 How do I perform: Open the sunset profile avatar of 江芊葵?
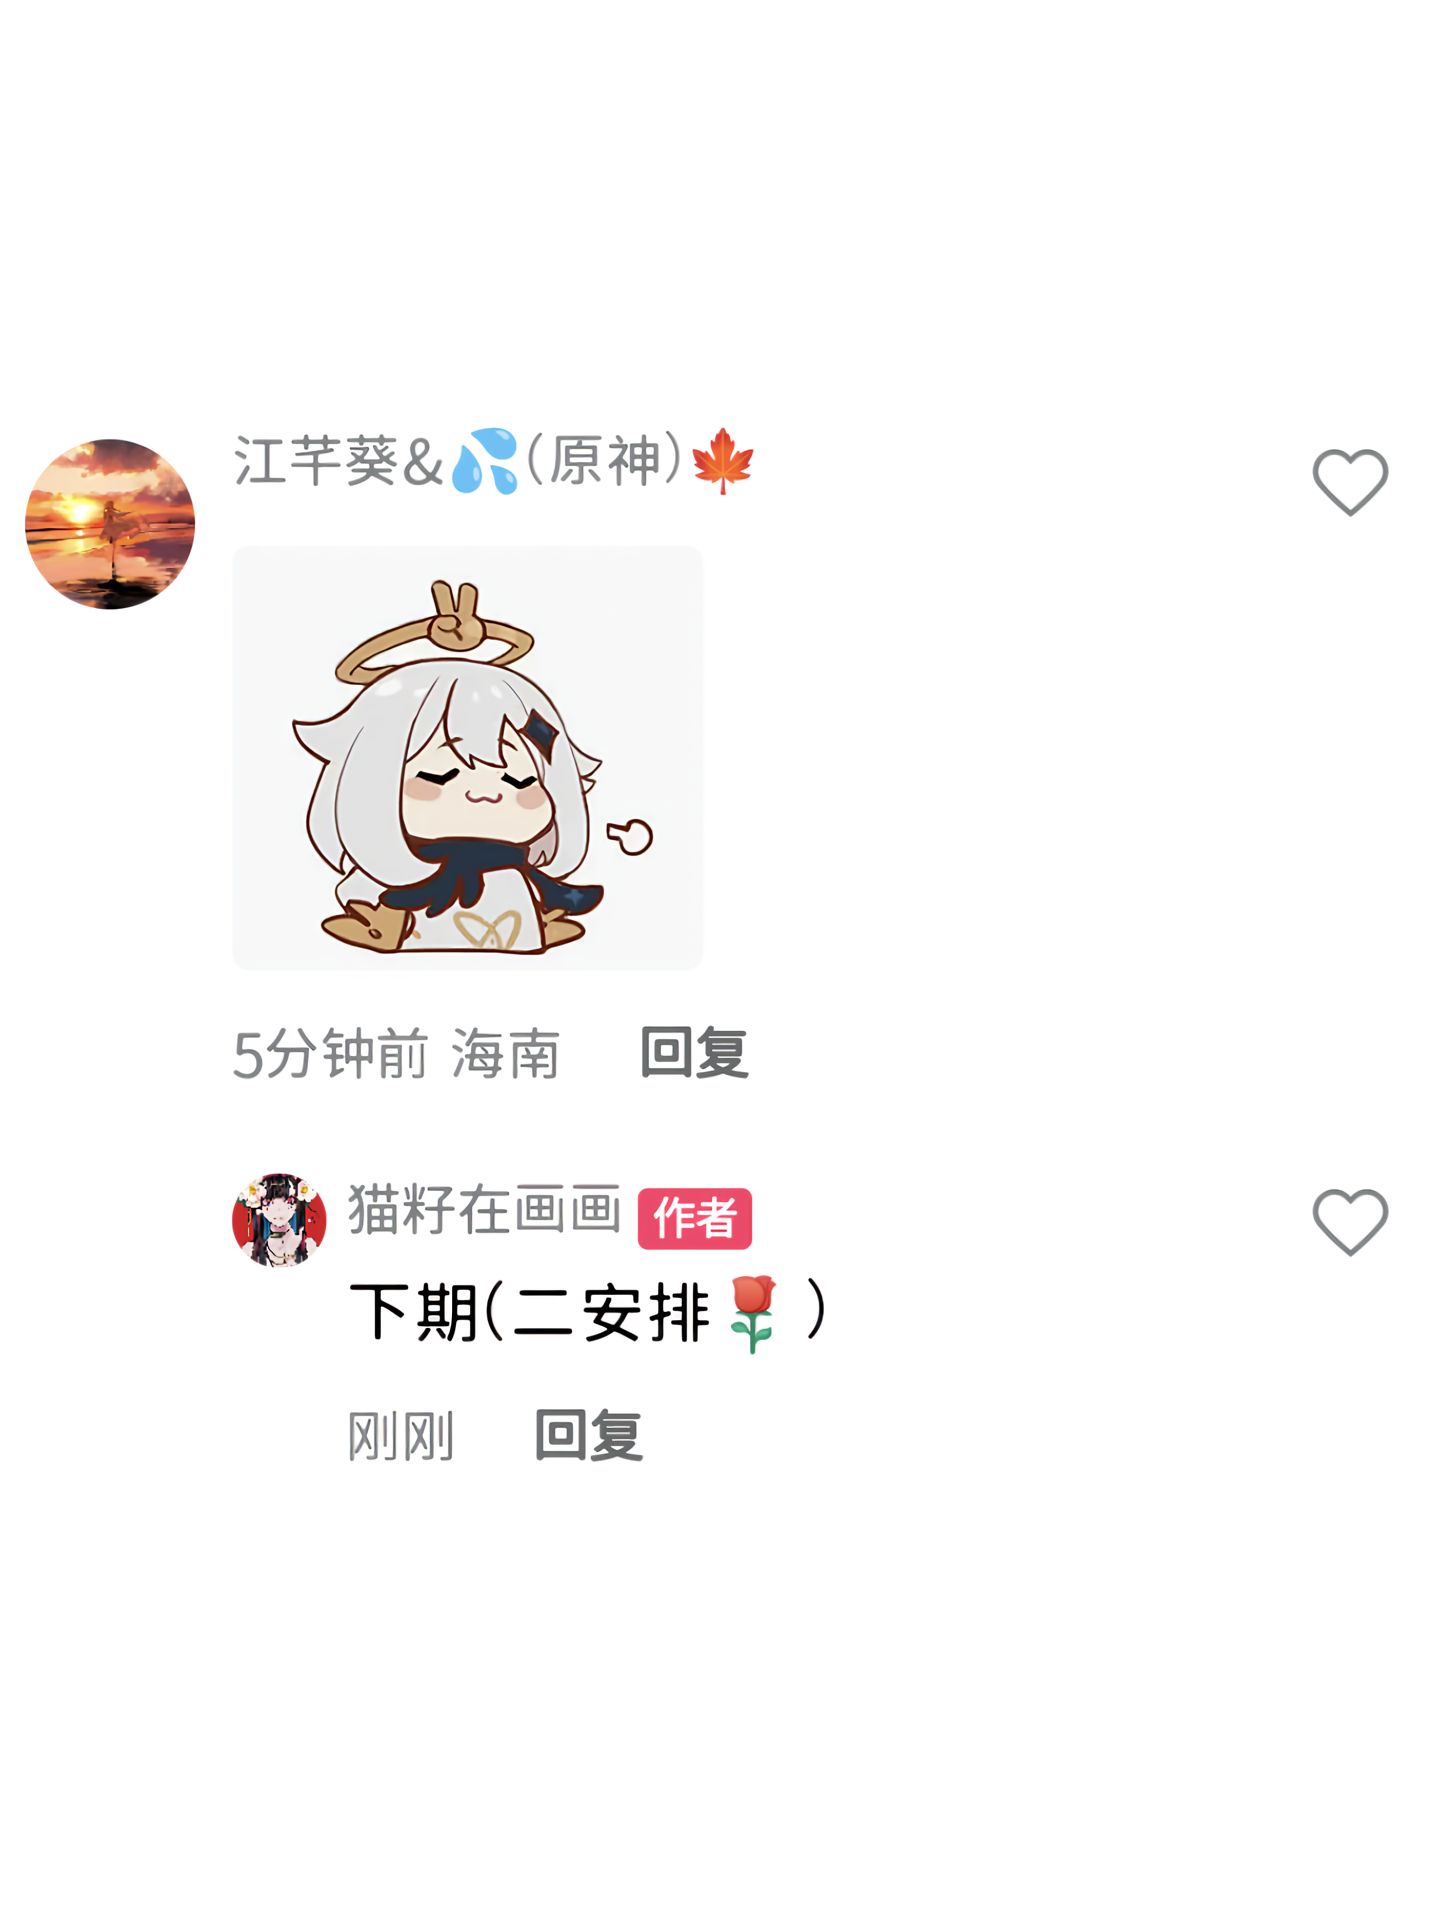tap(110, 524)
